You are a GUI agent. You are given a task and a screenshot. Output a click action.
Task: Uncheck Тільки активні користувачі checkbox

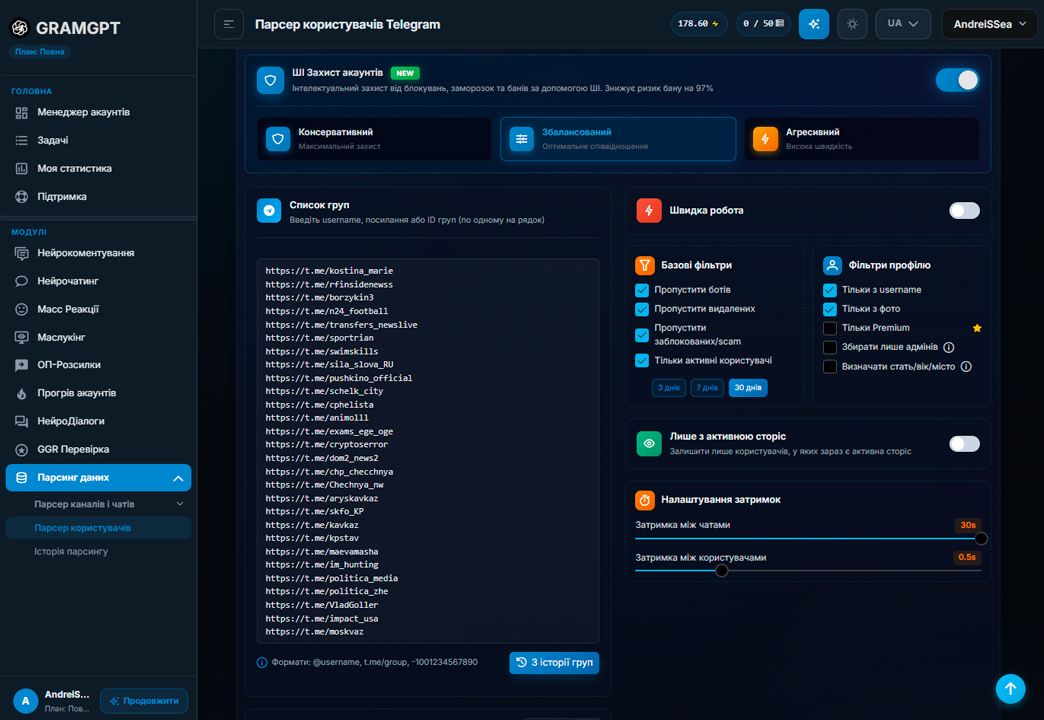(642, 360)
